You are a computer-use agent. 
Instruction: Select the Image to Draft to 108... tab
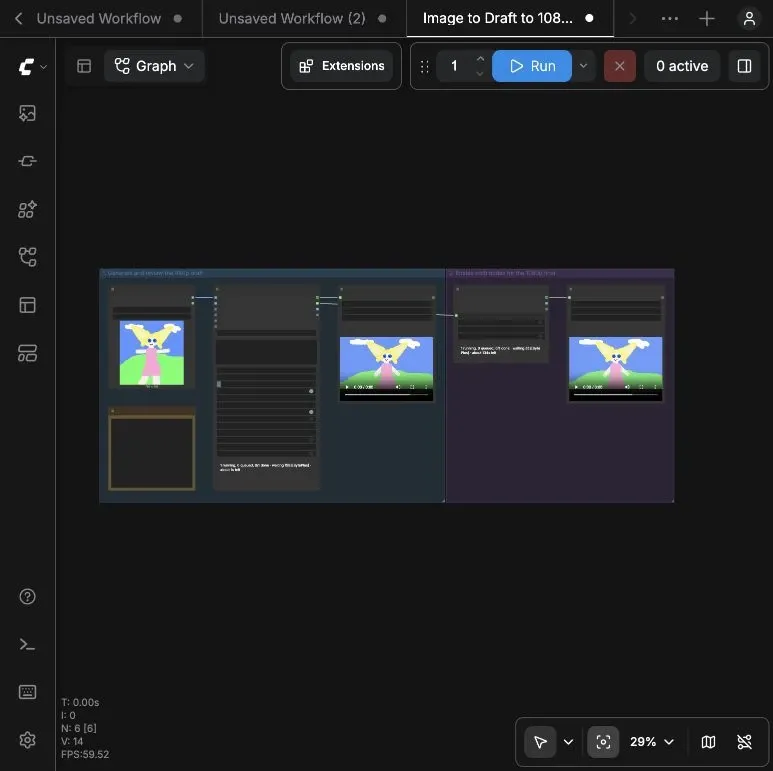[498, 19]
